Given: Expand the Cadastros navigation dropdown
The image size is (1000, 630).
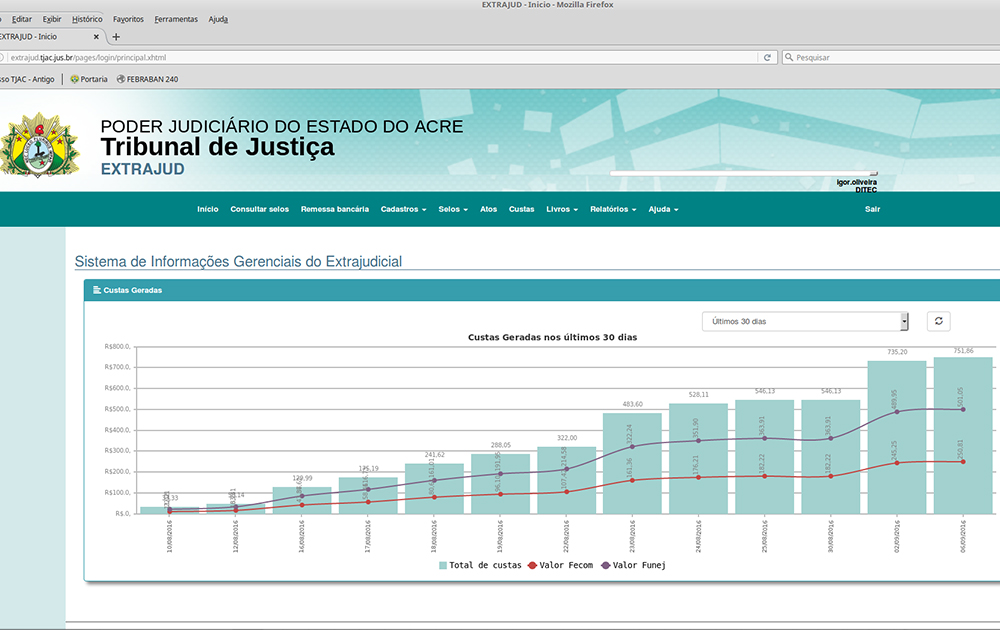Looking at the screenshot, I should (x=403, y=209).
